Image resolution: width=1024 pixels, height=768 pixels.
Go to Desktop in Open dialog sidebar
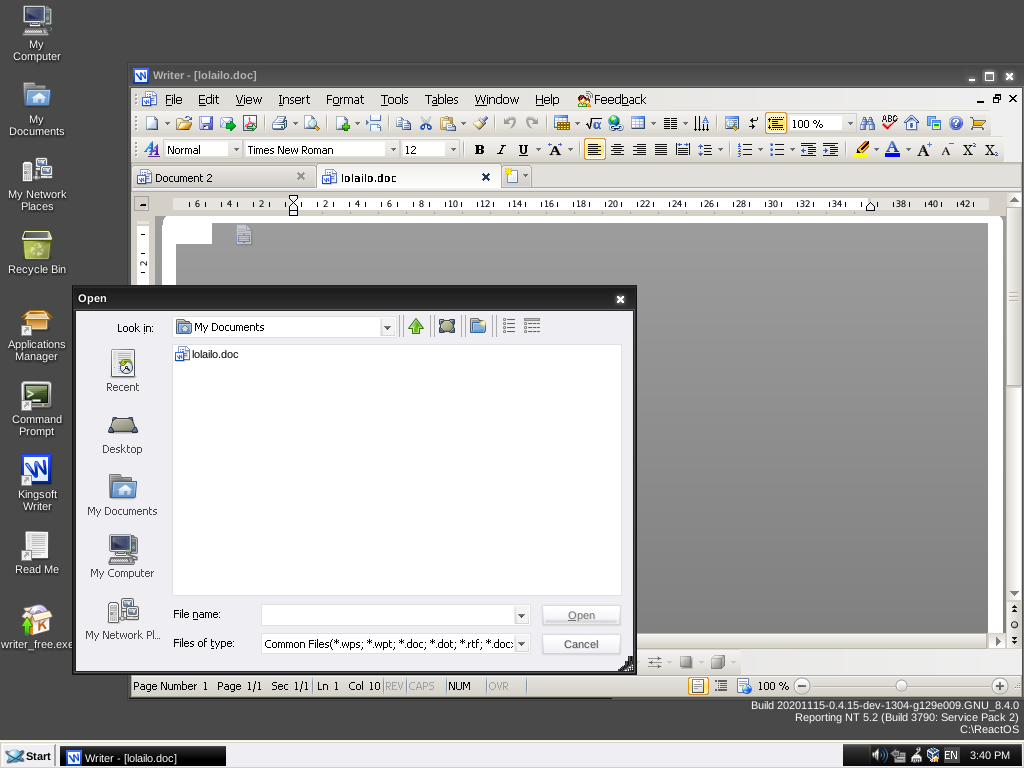tap(122, 434)
